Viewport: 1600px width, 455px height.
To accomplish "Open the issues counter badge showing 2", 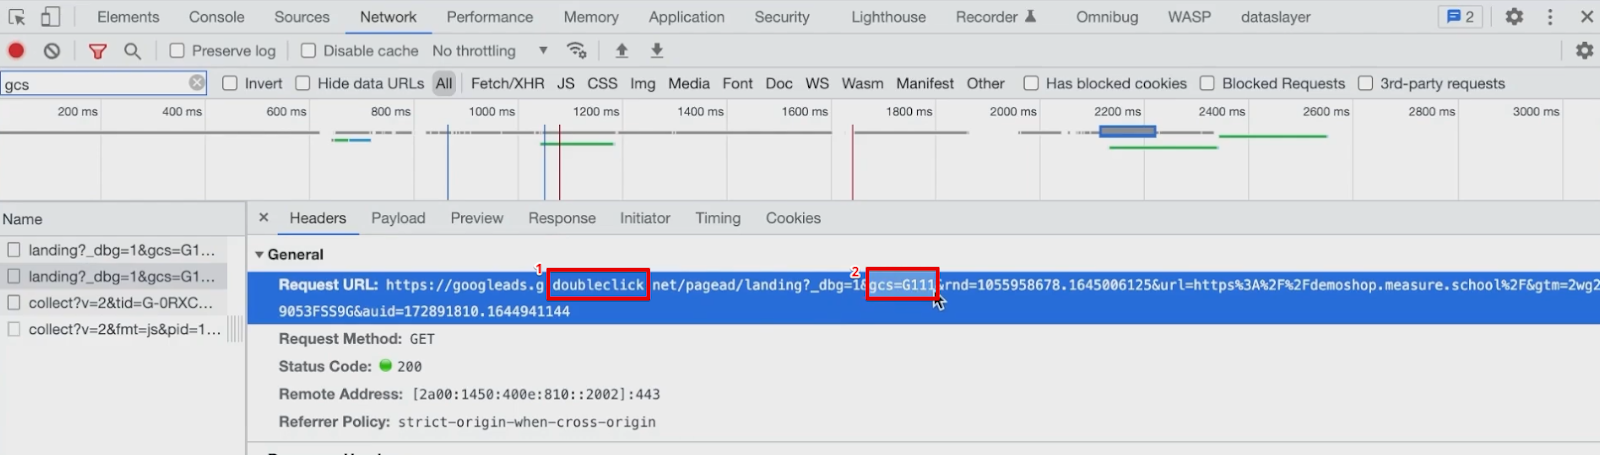I will [x=1460, y=17].
